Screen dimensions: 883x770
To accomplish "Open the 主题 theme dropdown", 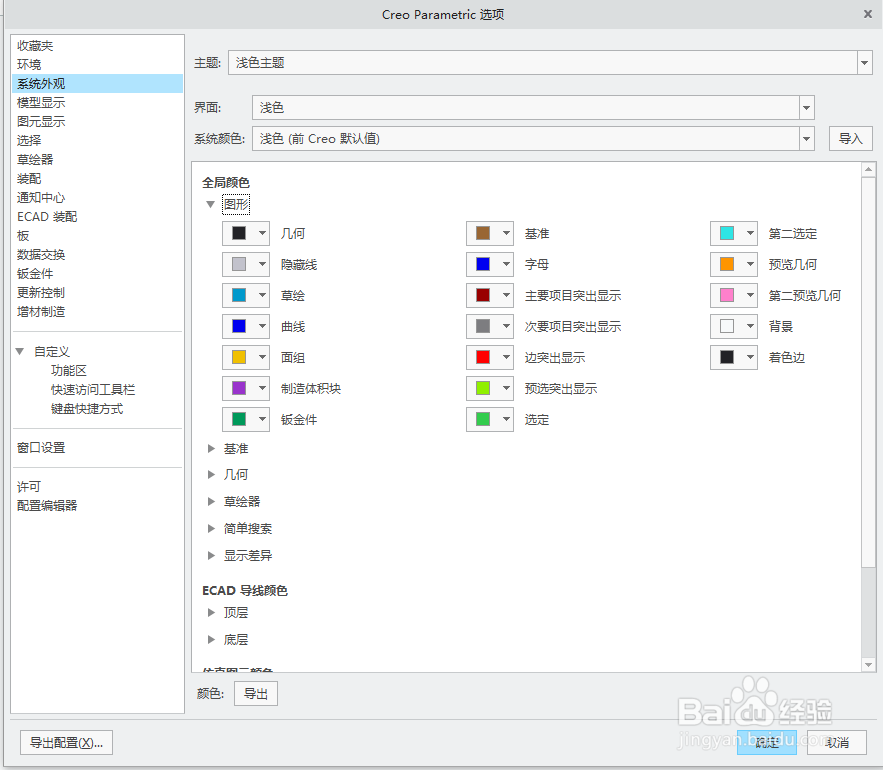I will tap(864, 63).
